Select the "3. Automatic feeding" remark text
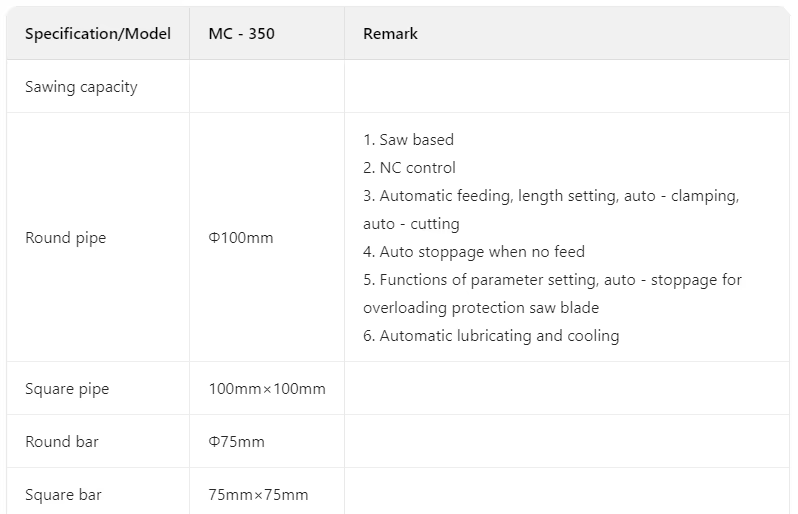 (550, 196)
